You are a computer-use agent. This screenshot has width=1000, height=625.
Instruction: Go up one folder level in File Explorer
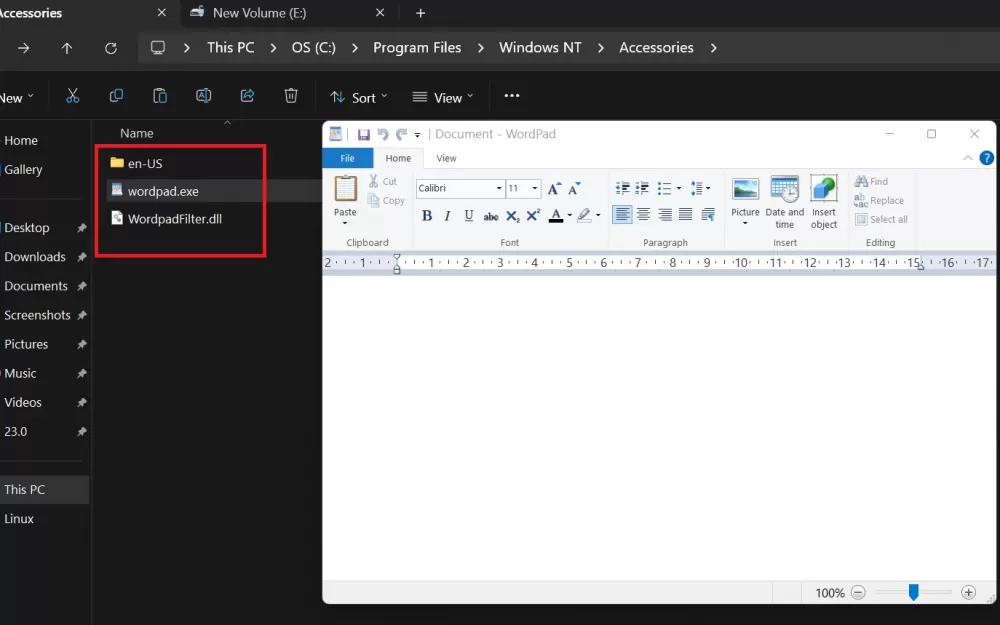coord(66,48)
